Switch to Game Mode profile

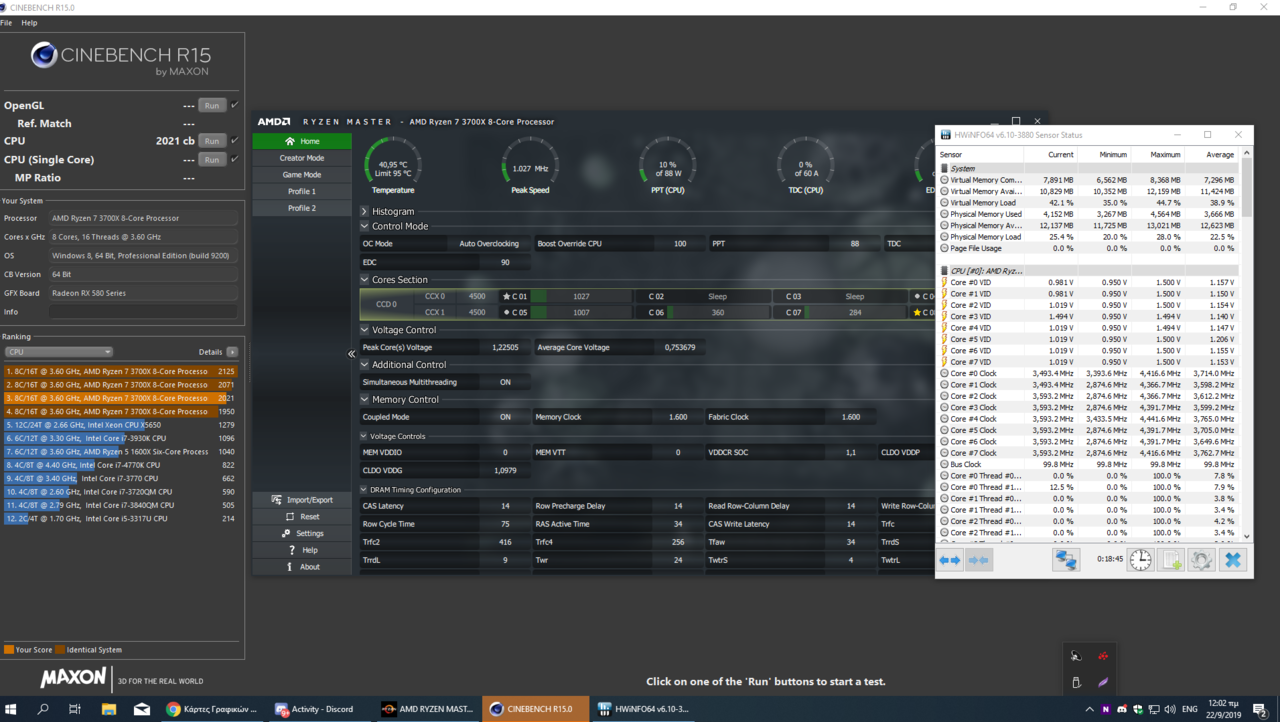click(302, 175)
